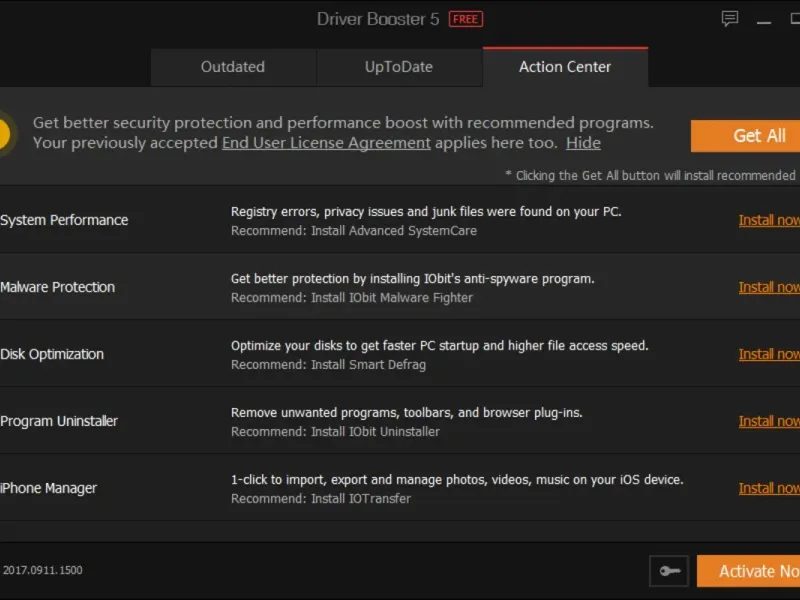This screenshot has width=800, height=600.
Task: Click the red FREE badge
Action: pyautogui.click(x=465, y=19)
